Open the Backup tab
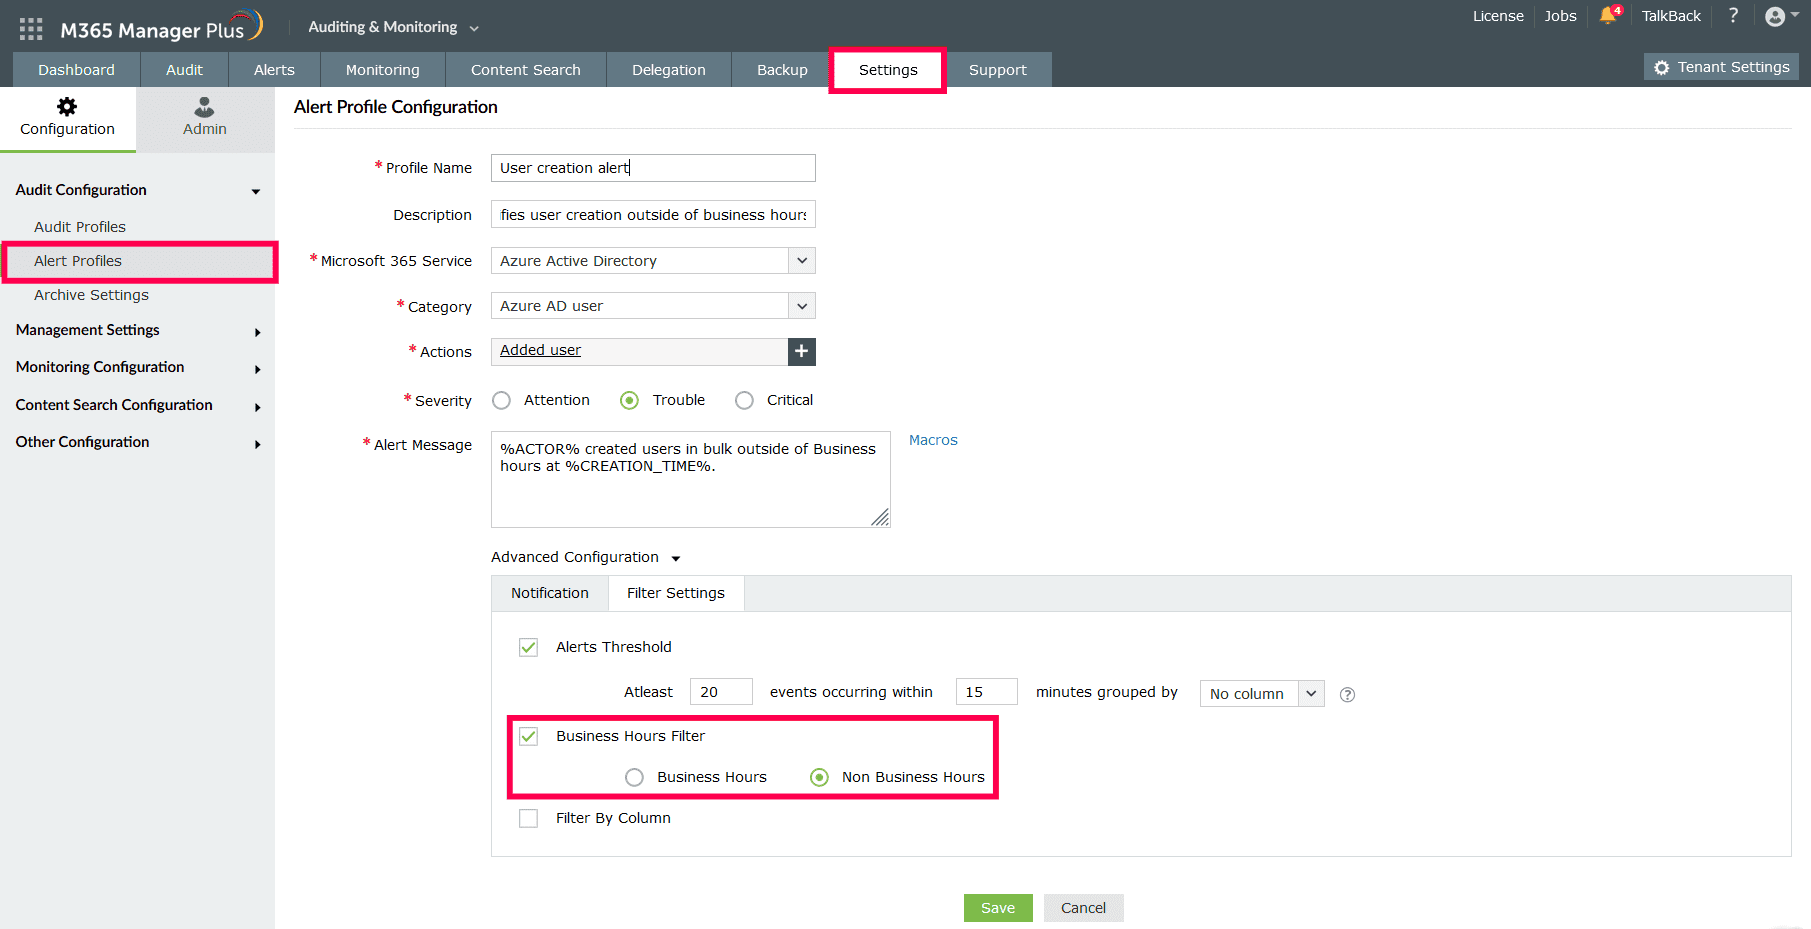The height and width of the screenshot is (929, 1811). pyautogui.click(x=782, y=70)
